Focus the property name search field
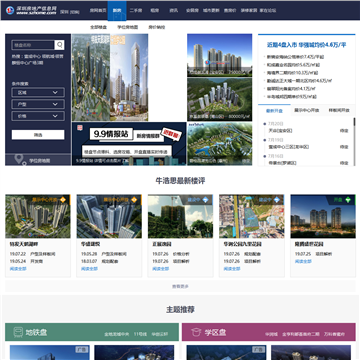 pos(33,45)
